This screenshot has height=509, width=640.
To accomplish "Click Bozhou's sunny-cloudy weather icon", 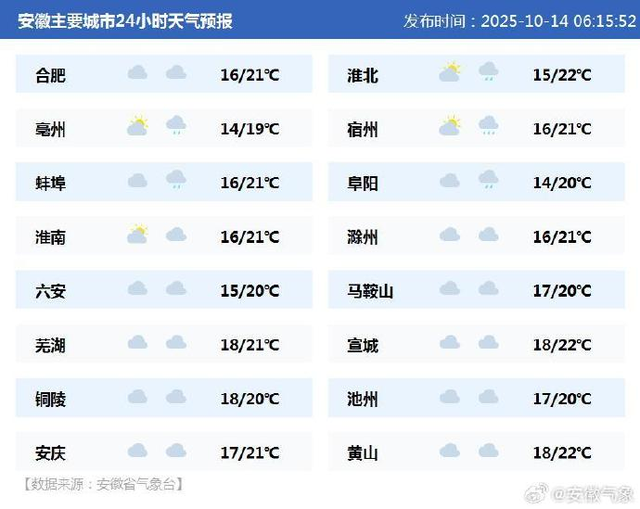I will pyautogui.click(x=138, y=126).
